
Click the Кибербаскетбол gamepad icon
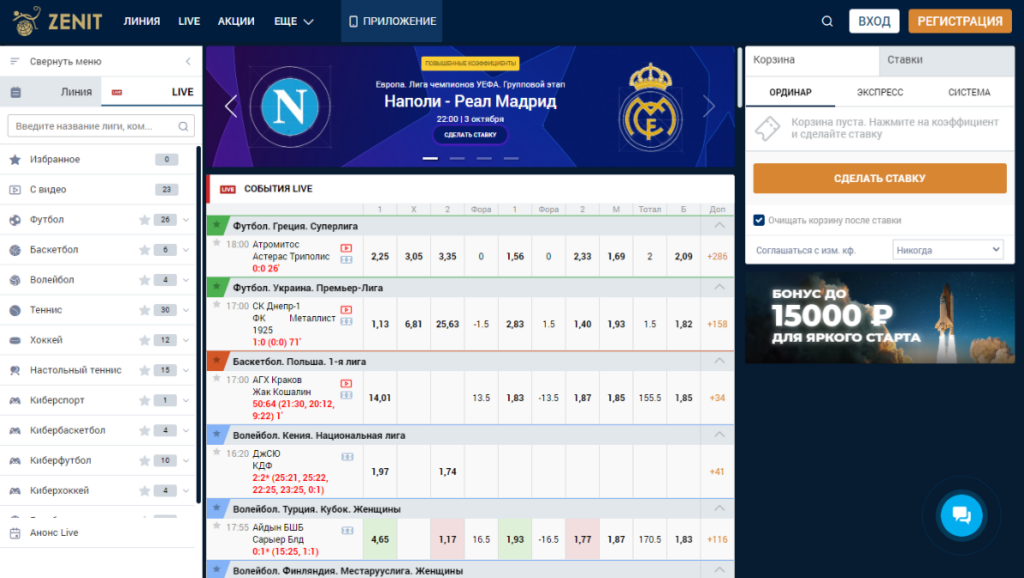[15, 430]
